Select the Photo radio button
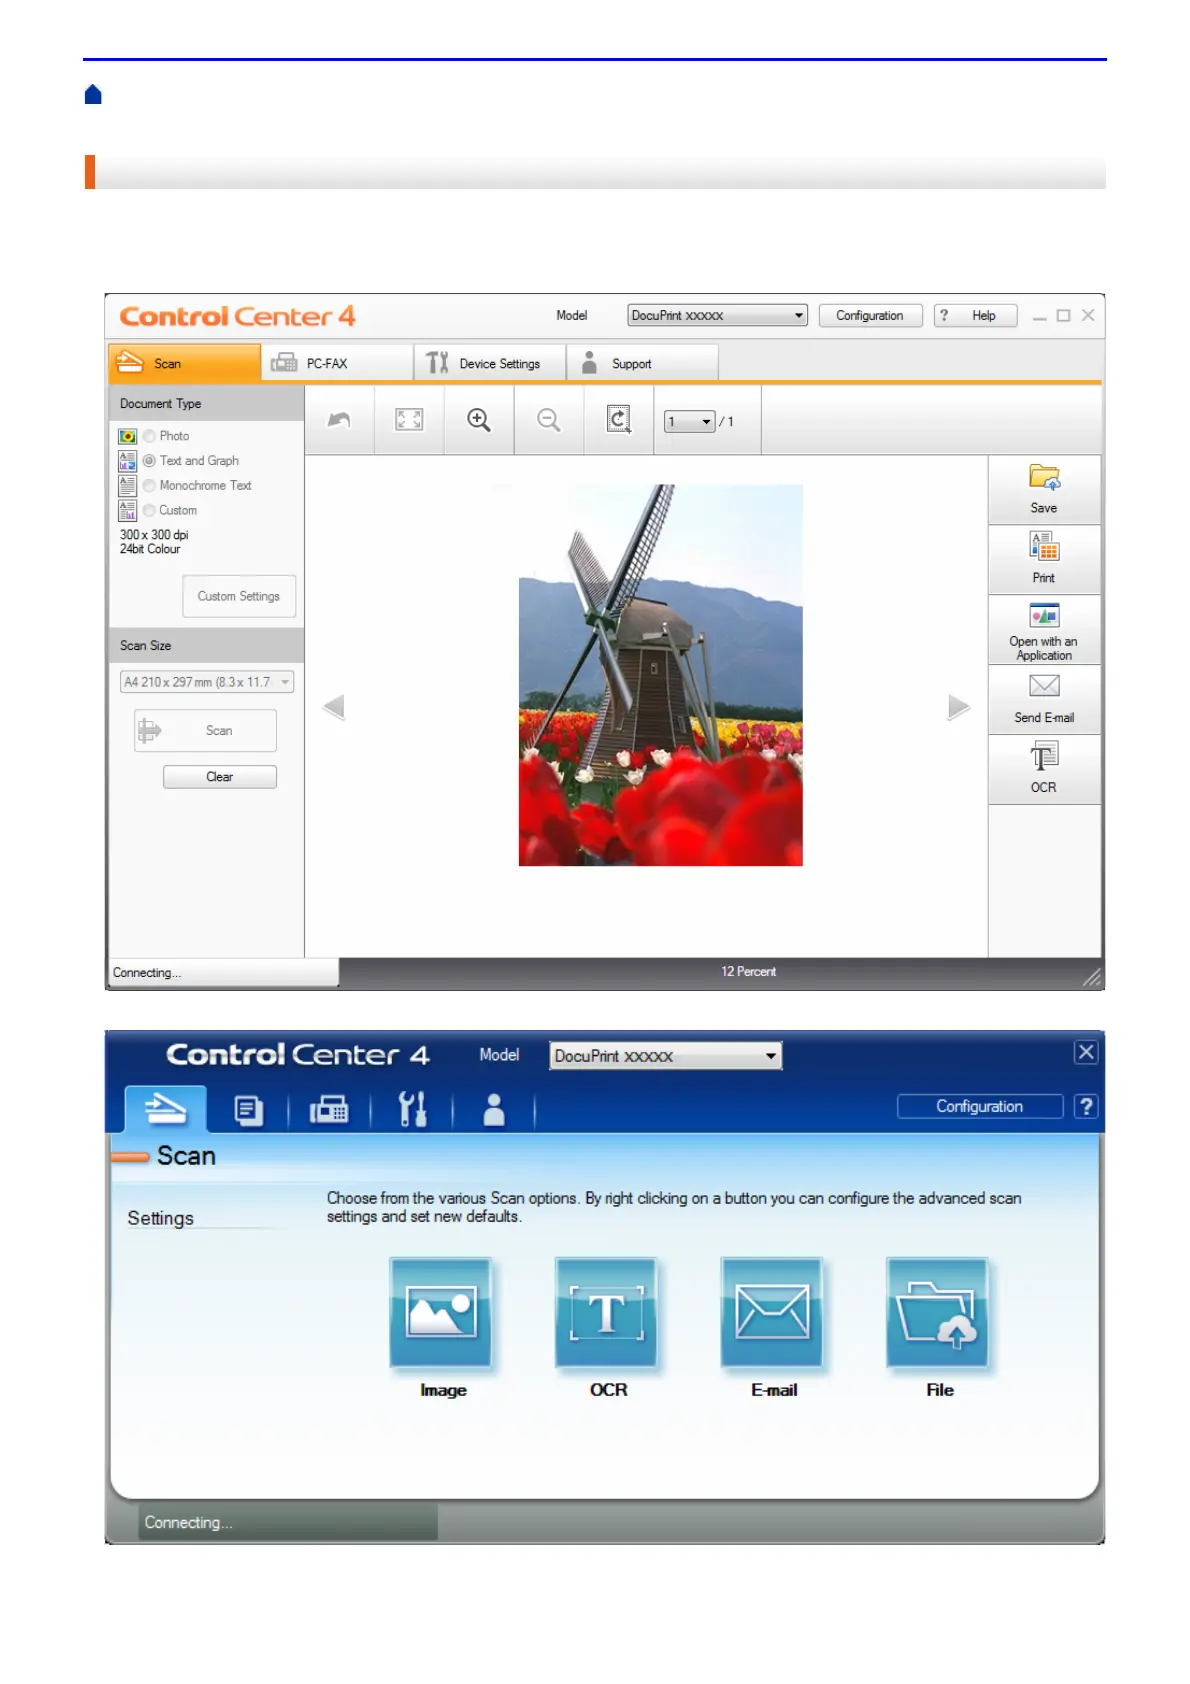 (x=149, y=436)
